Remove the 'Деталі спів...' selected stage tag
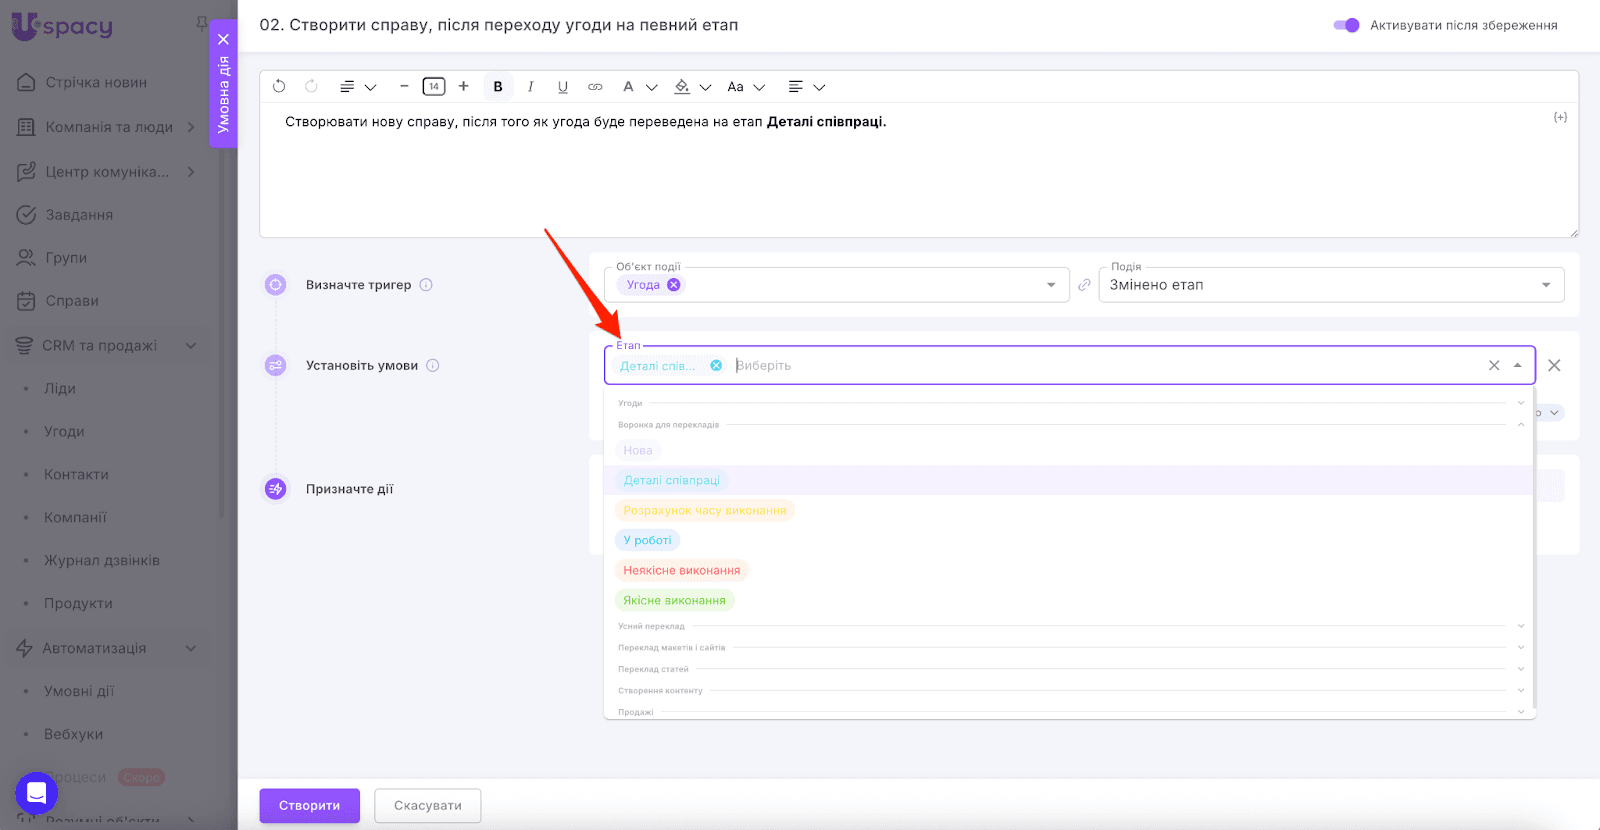The width and height of the screenshot is (1600, 830). tap(716, 366)
